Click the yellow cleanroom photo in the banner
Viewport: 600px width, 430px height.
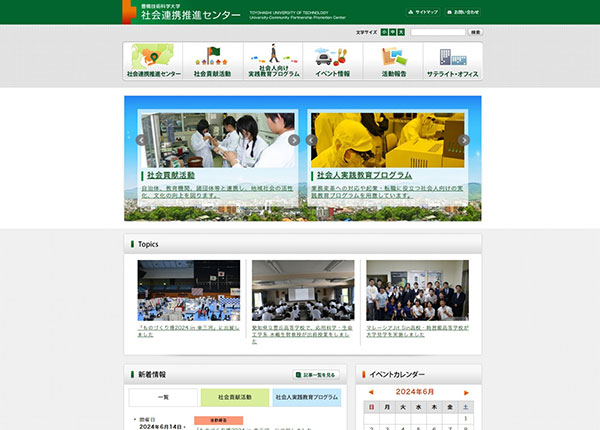pos(388,140)
